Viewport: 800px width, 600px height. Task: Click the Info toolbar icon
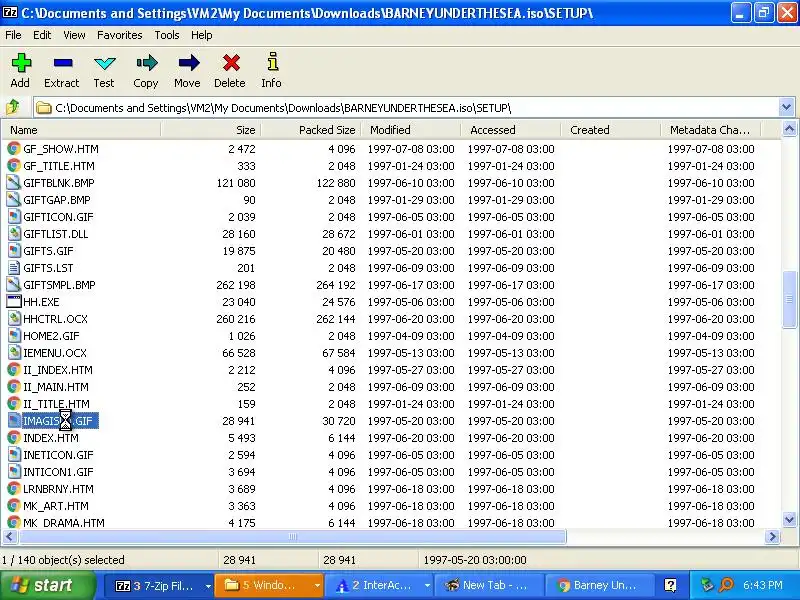(x=272, y=62)
